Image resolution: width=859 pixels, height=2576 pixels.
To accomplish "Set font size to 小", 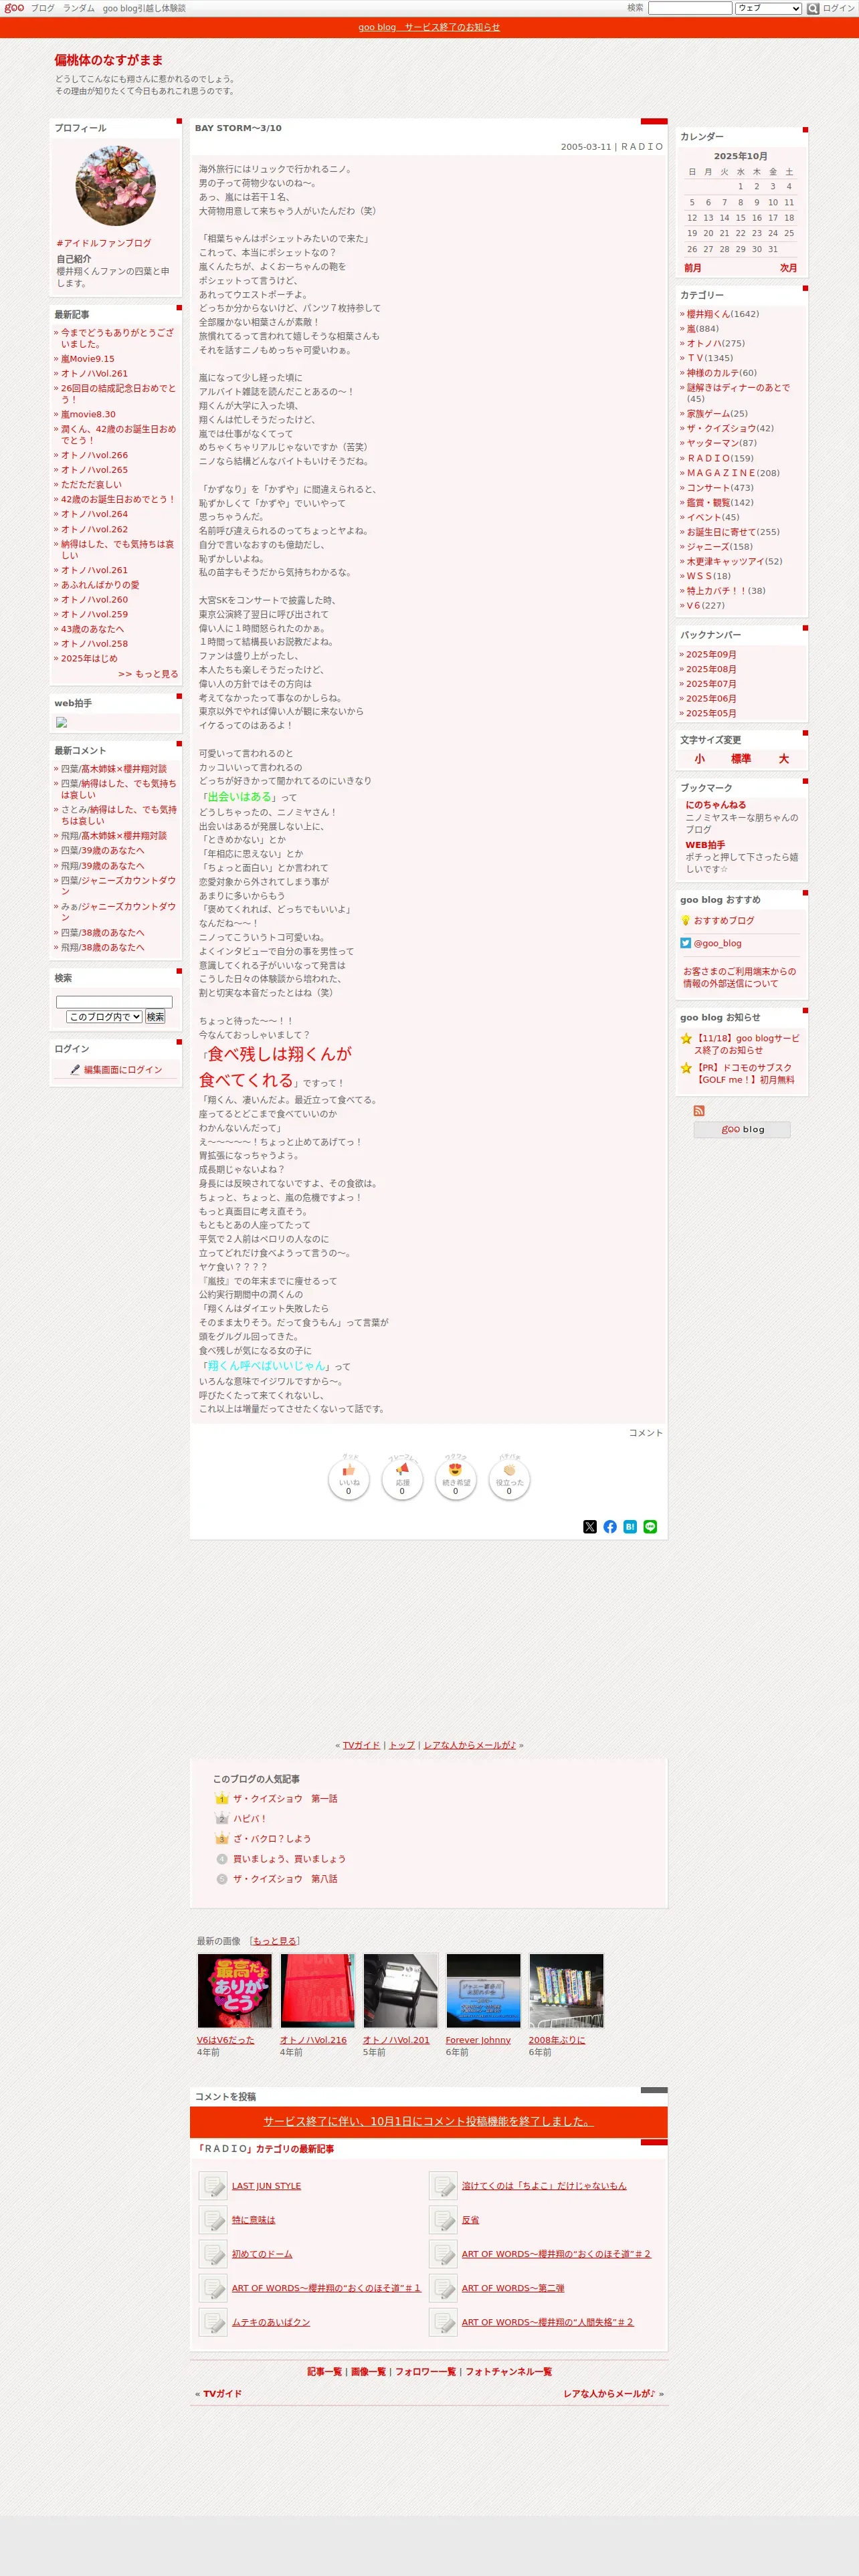I will pyautogui.click(x=699, y=759).
